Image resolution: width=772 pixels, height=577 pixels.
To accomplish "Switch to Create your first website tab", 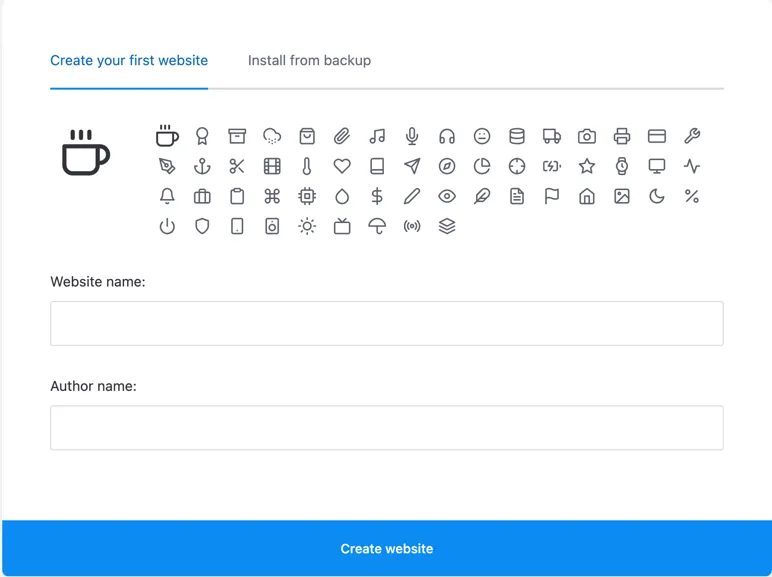I will coord(129,61).
